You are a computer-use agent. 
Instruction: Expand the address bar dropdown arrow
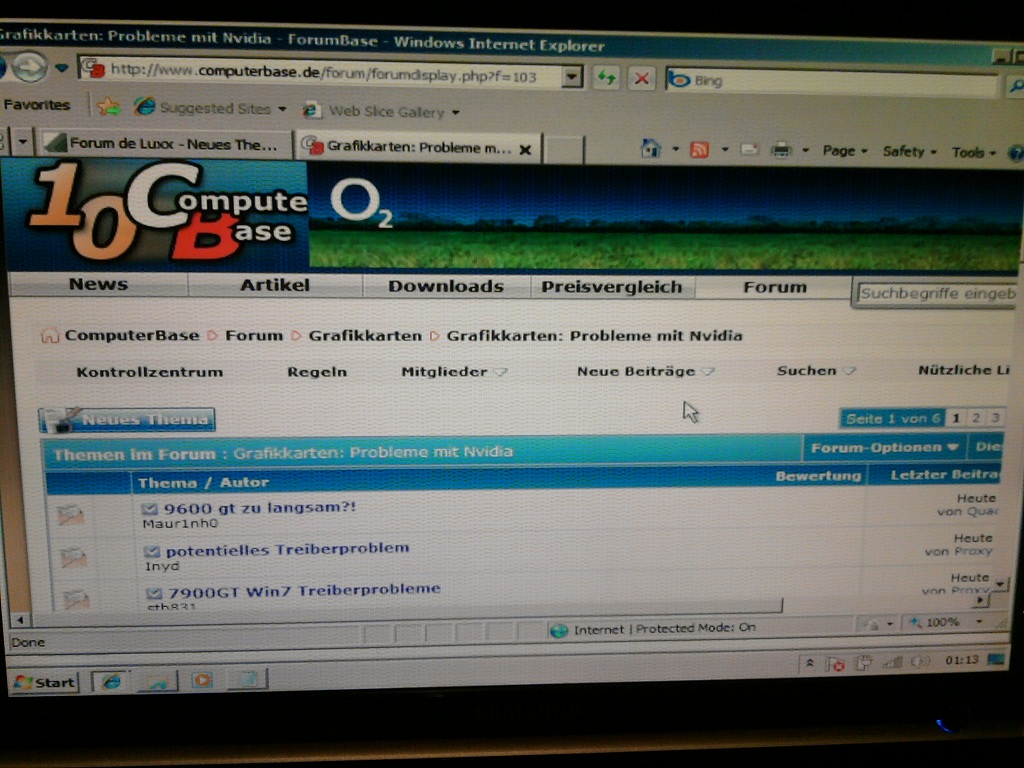pyautogui.click(x=571, y=77)
